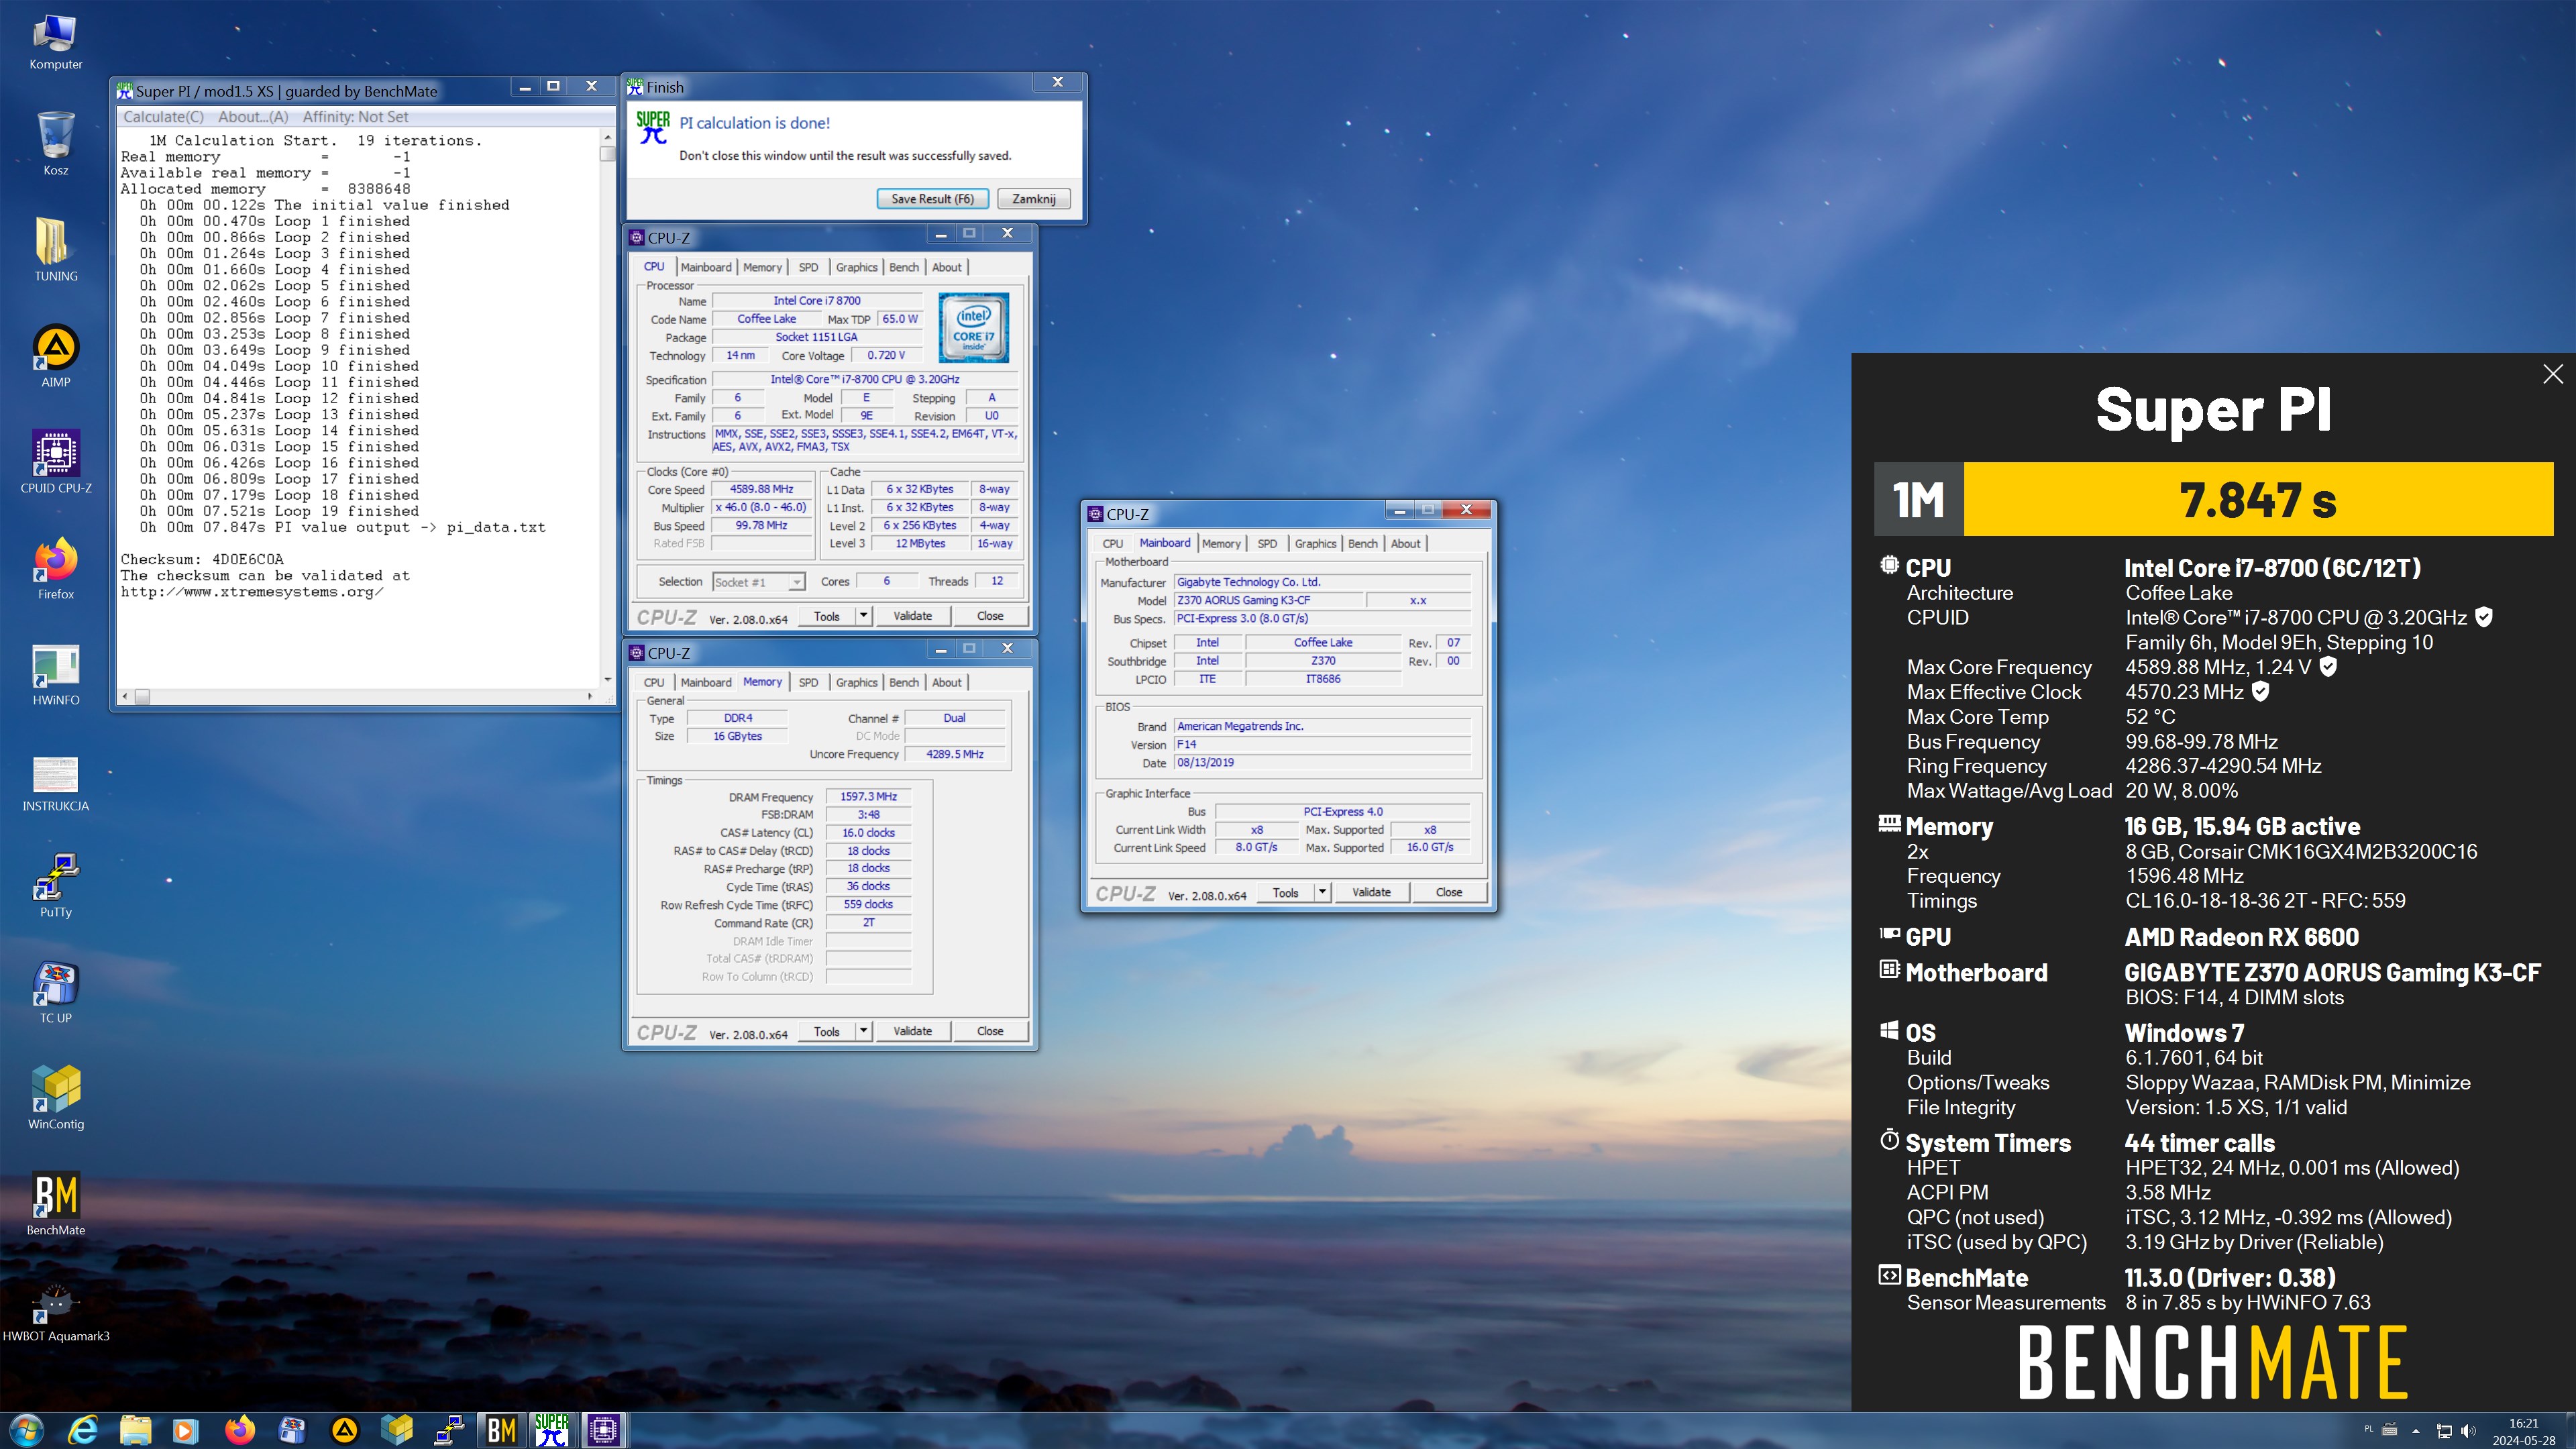Click the Windows Start button
The width and height of the screenshot is (2576, 1449).
27,1430
